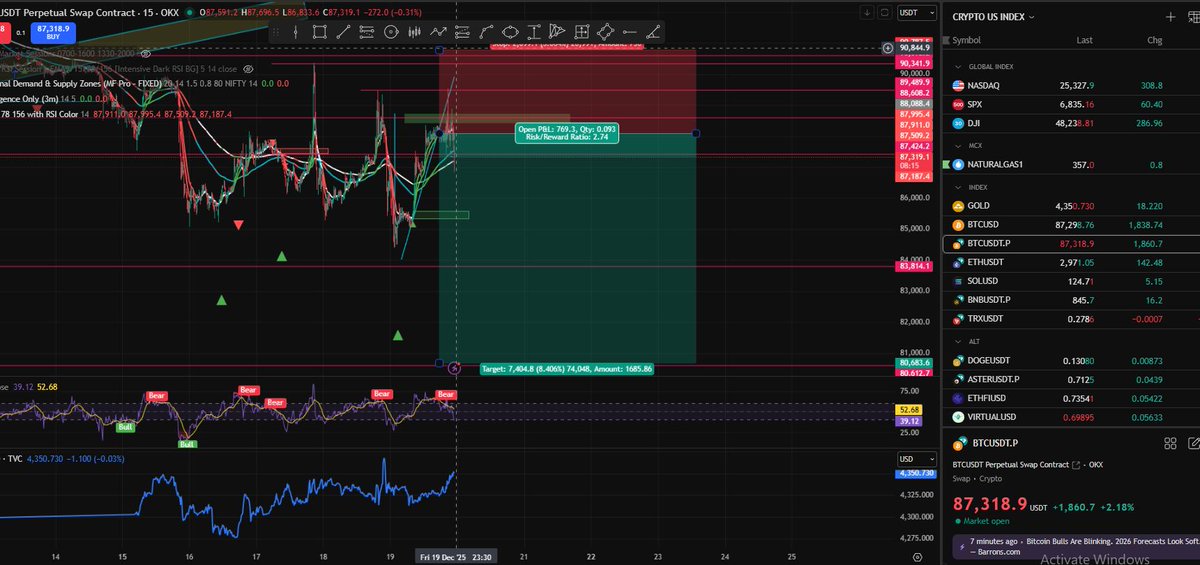The width and height of the screenshot is (1200, 565).
Task: Pick the rotated rectangle drawing tool
Action: pos(605,31)
